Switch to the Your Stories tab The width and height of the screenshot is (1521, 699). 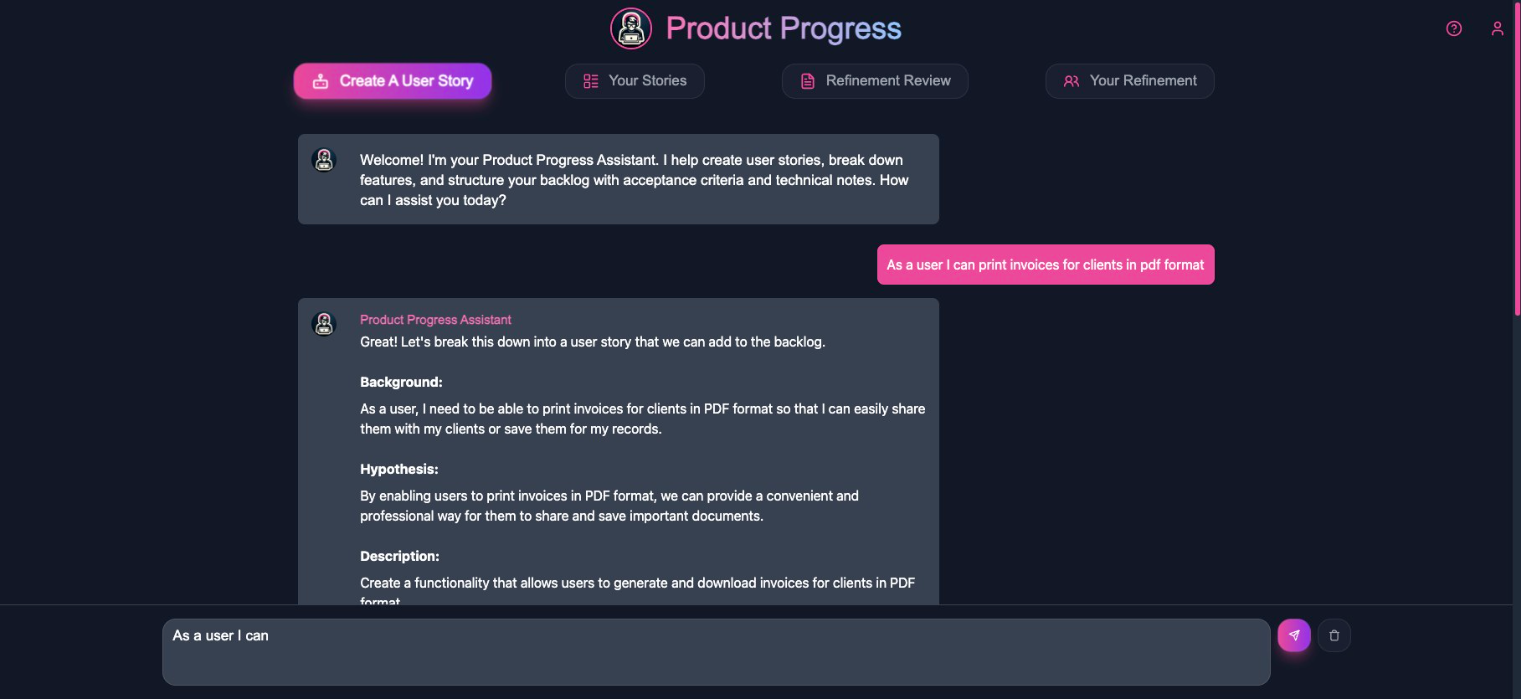[x=635, y=81]
